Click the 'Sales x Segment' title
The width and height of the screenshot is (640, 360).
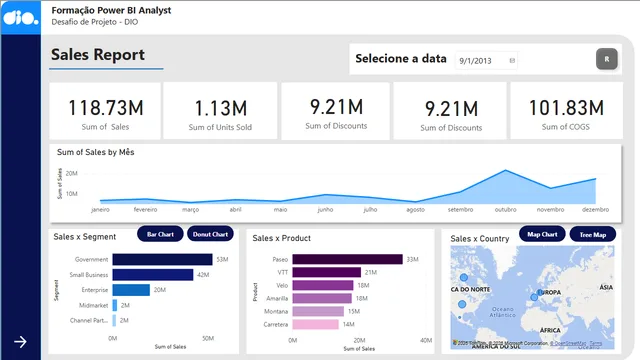(84, 237)
